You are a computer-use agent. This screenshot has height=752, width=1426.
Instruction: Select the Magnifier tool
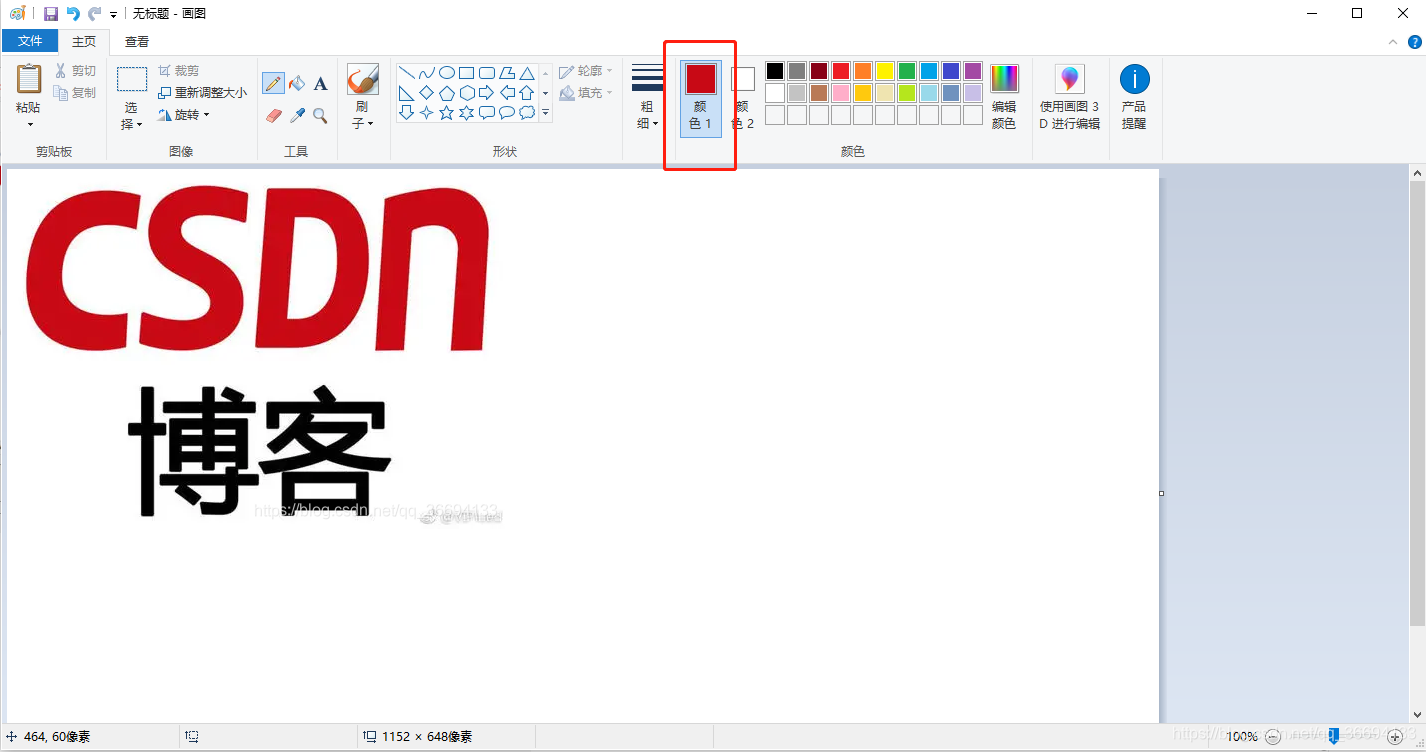pos(320,116)
